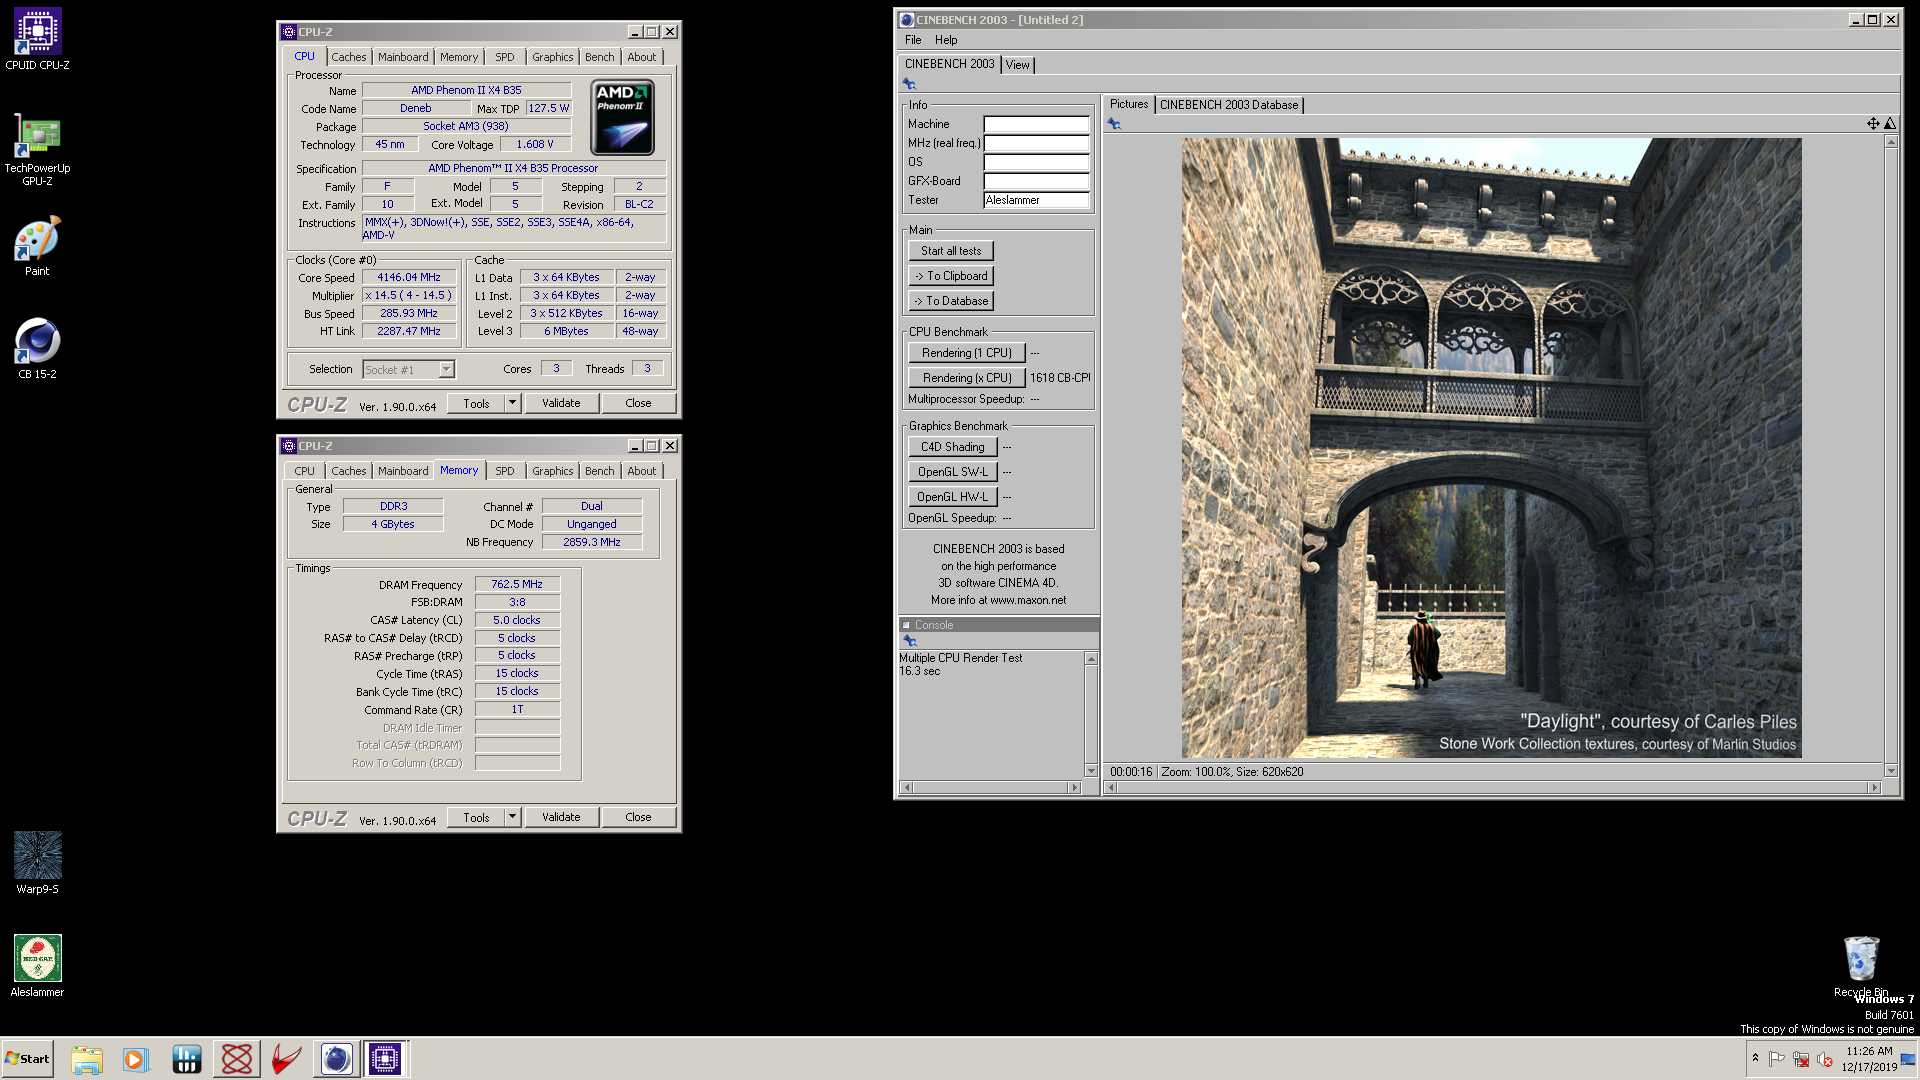The image size is (1920, 1080).
Task: Click the Machine input field
Action: pos(1036,124)
